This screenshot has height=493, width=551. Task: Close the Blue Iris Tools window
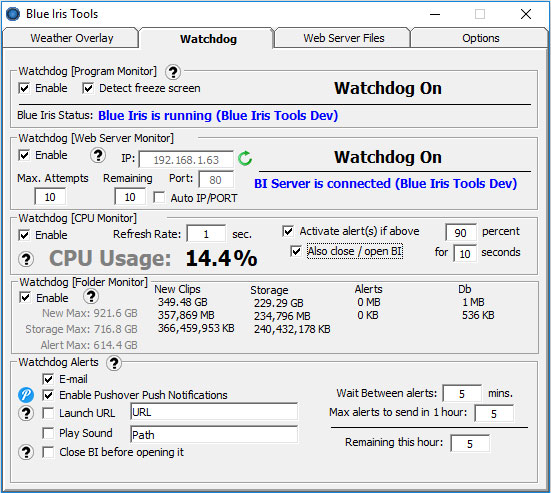pyautogui.click(x=526, y=14)
